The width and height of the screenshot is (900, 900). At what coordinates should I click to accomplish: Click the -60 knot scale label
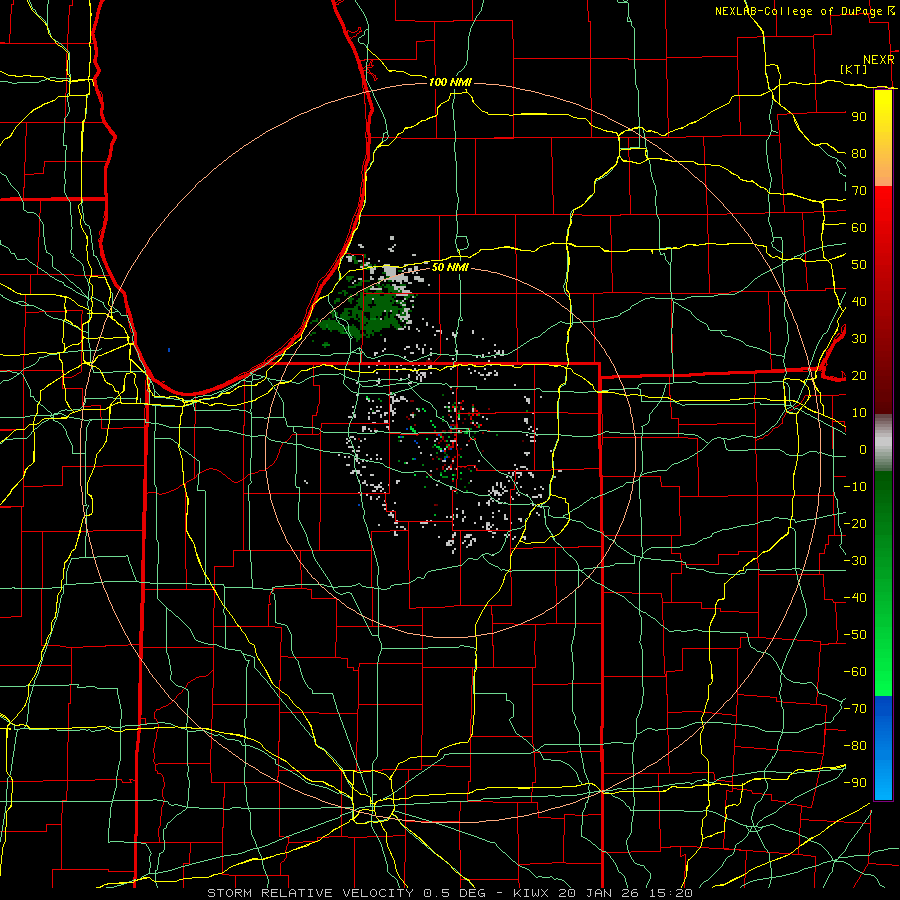(x=855, y=672)
